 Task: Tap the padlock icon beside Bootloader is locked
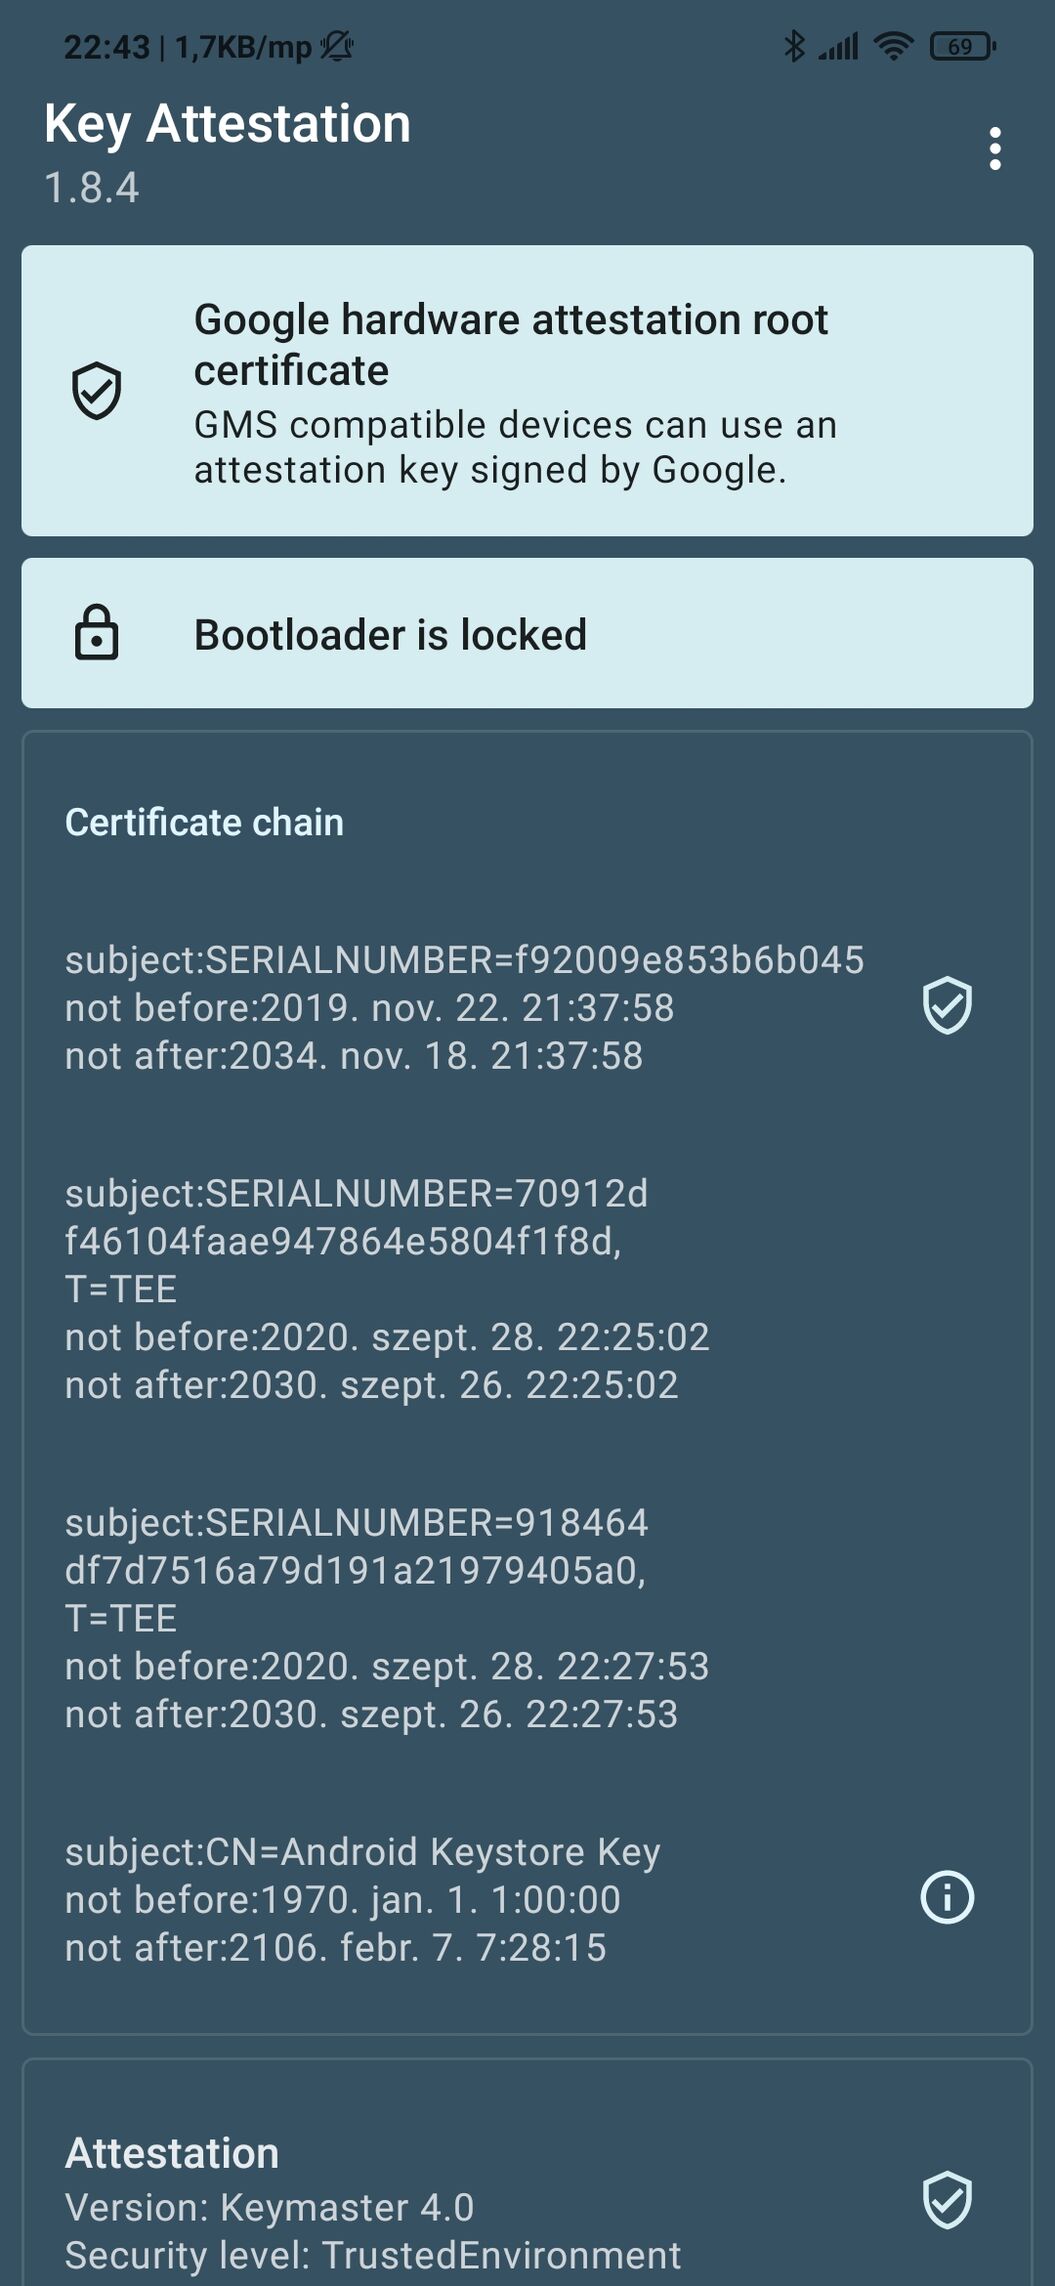coord(96,633)
